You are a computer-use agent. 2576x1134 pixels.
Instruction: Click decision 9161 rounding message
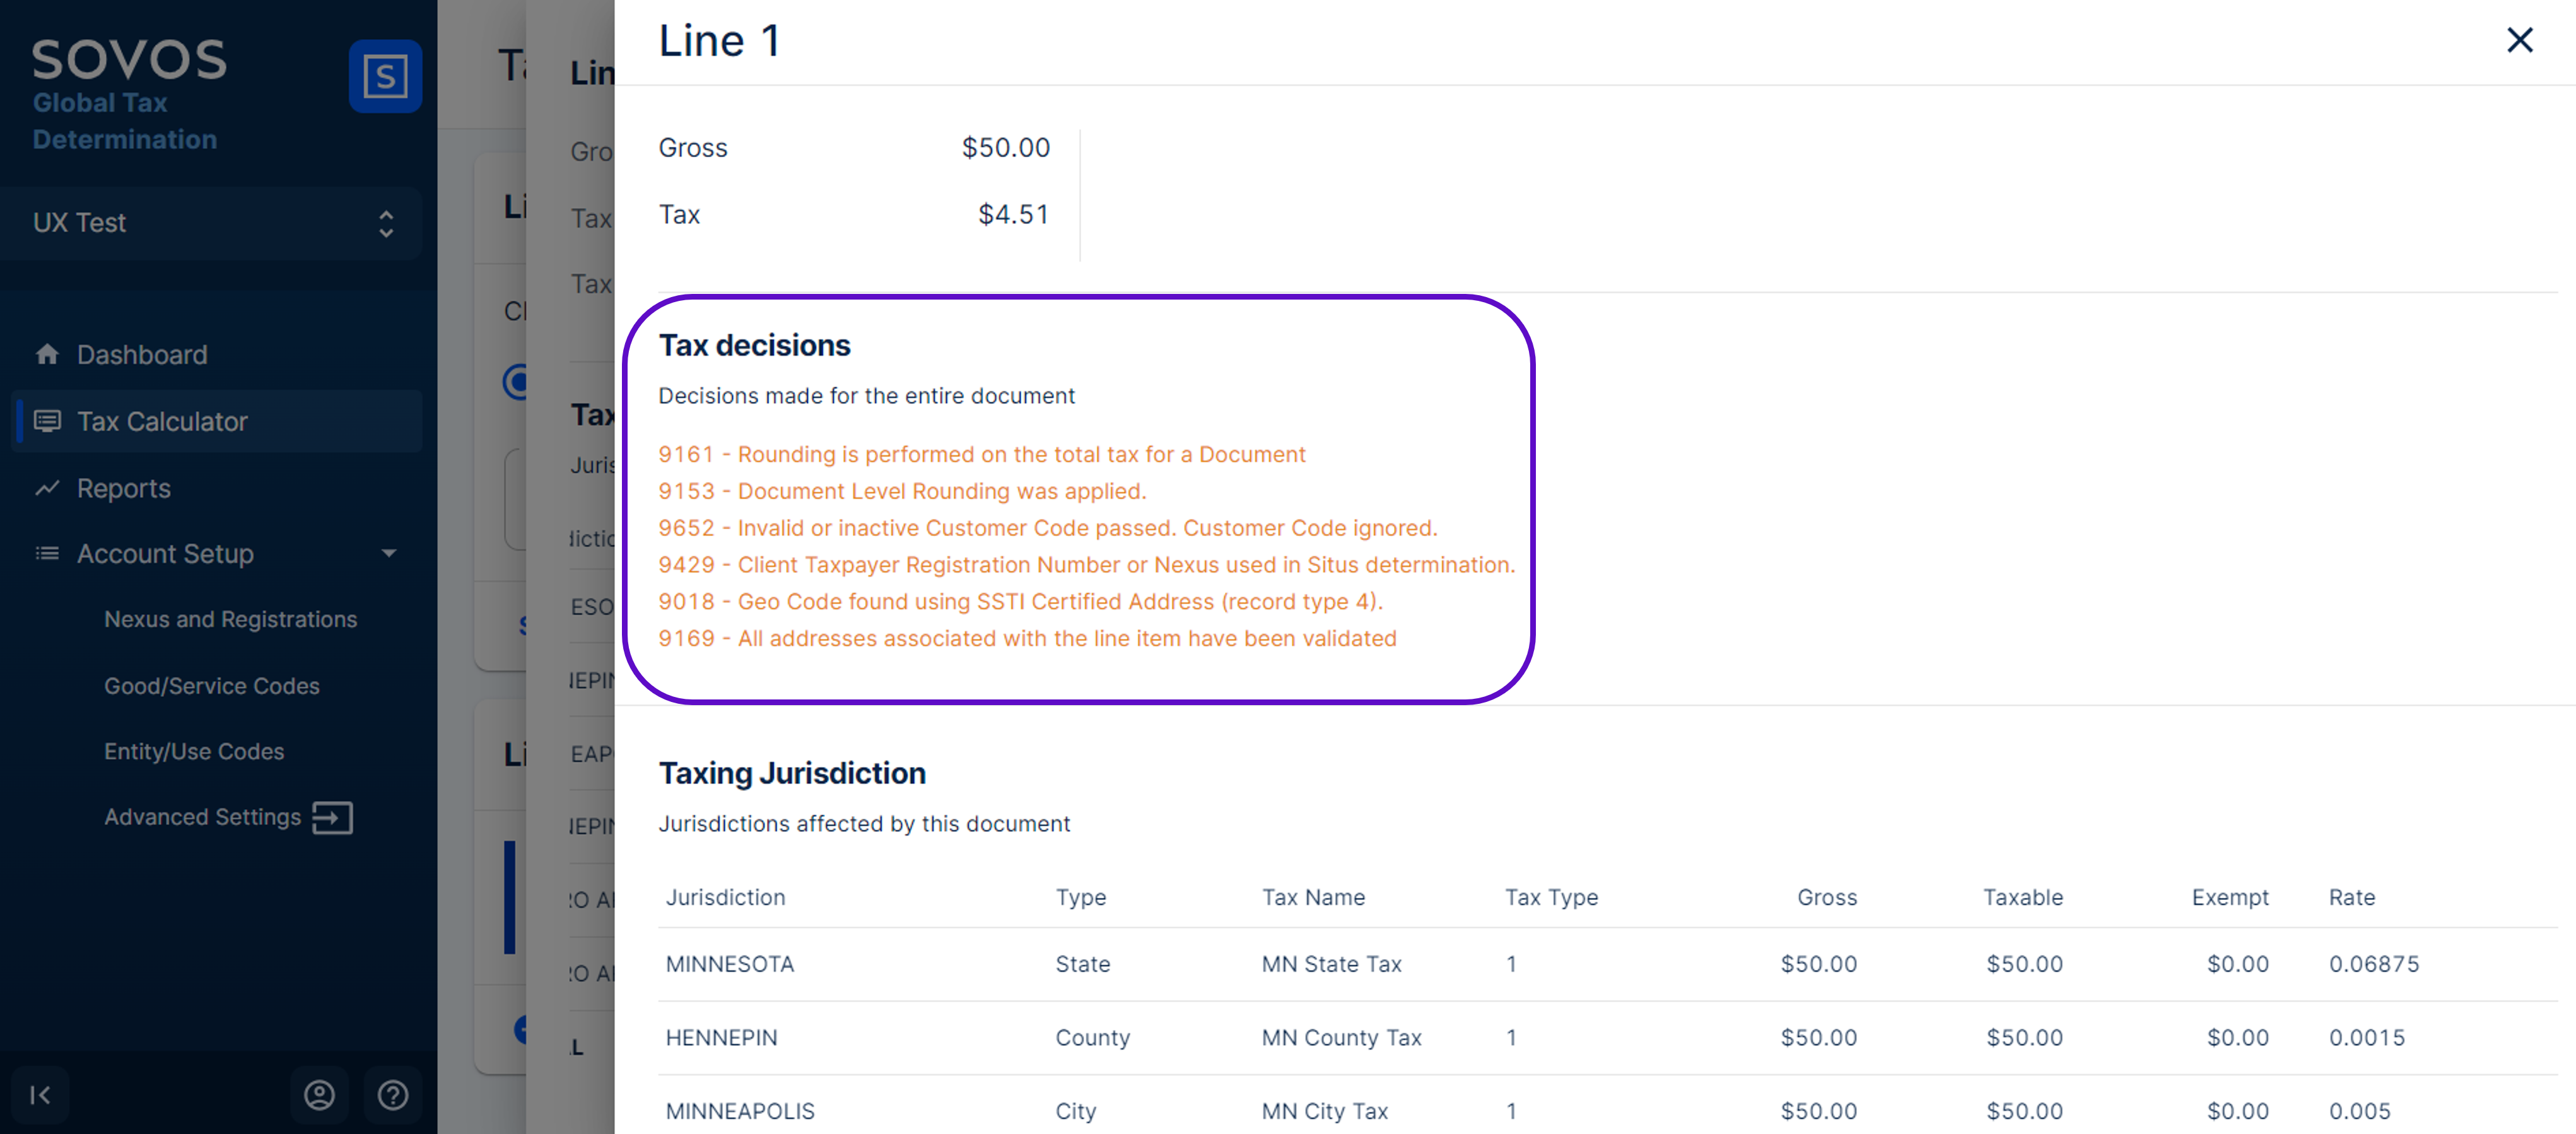981,454
